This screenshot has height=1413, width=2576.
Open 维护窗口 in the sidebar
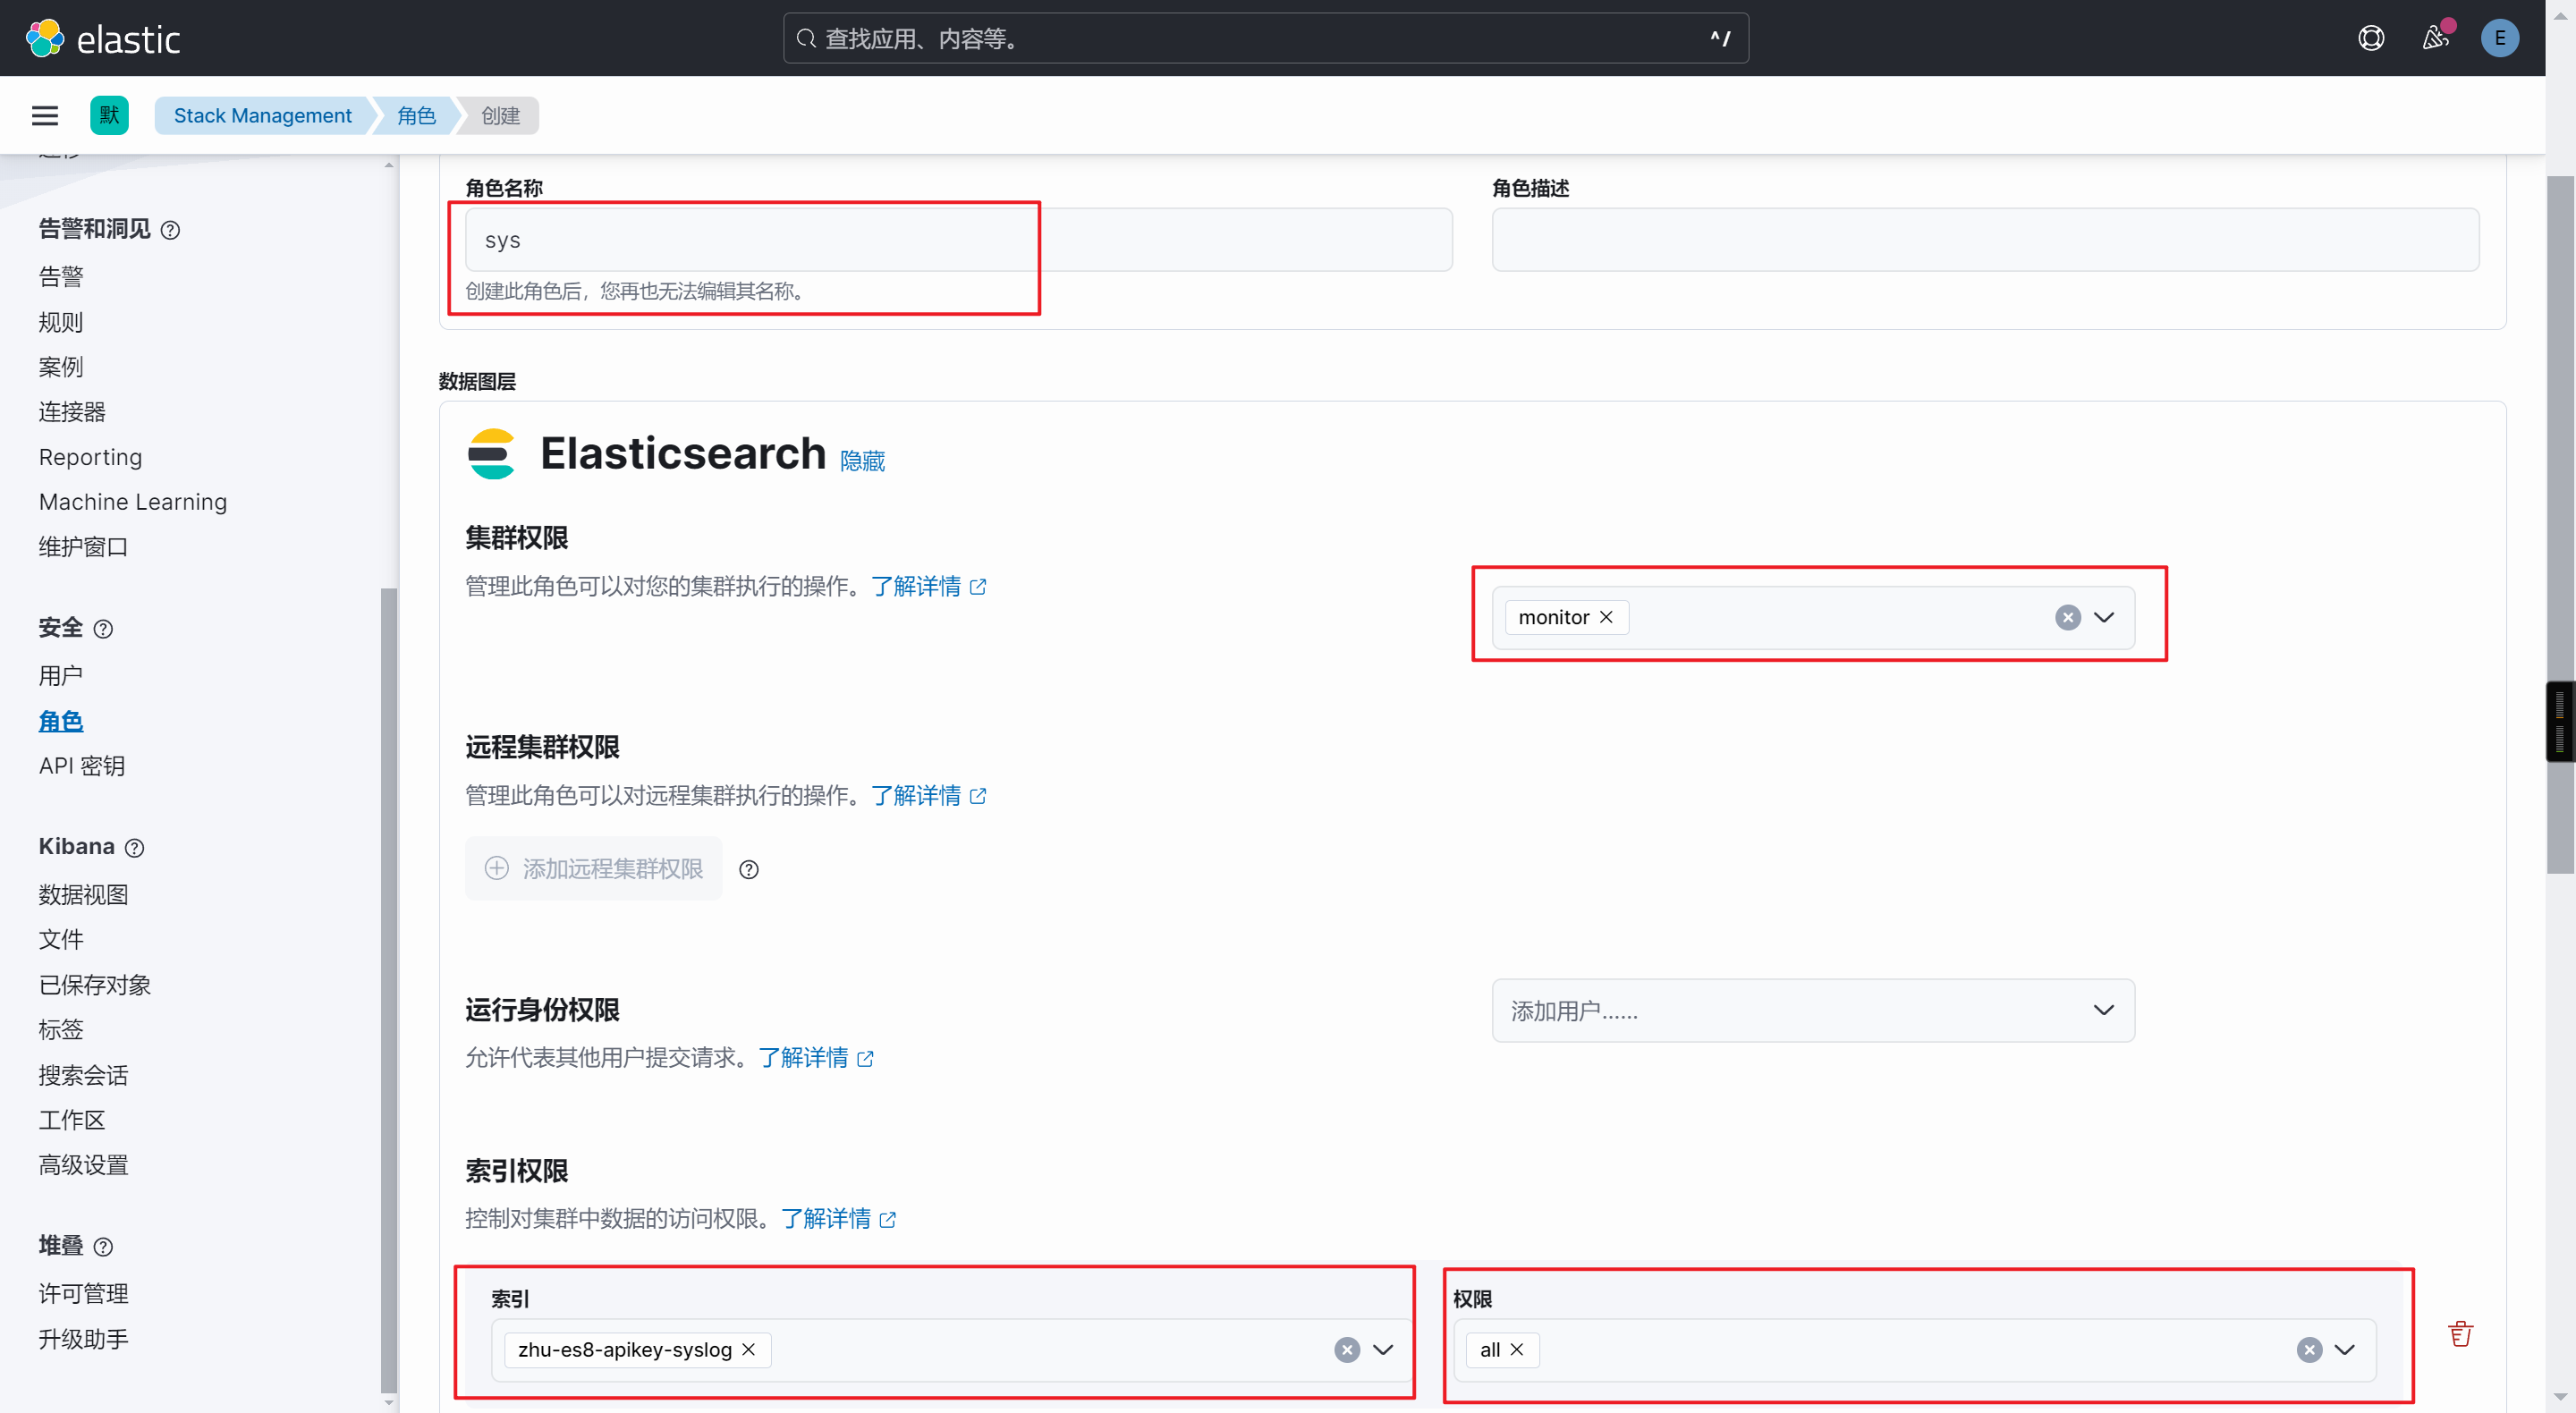83,547
